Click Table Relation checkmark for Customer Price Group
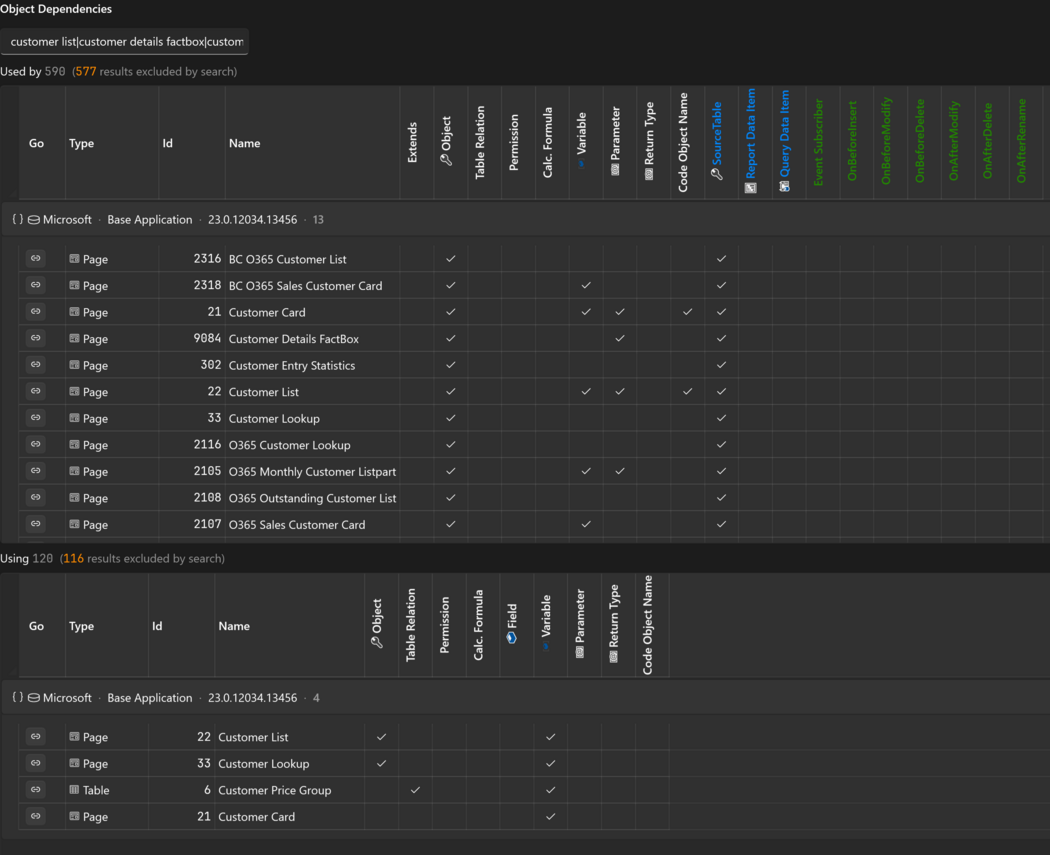The height and width of the screenshot is (855, 1050). 415,790
